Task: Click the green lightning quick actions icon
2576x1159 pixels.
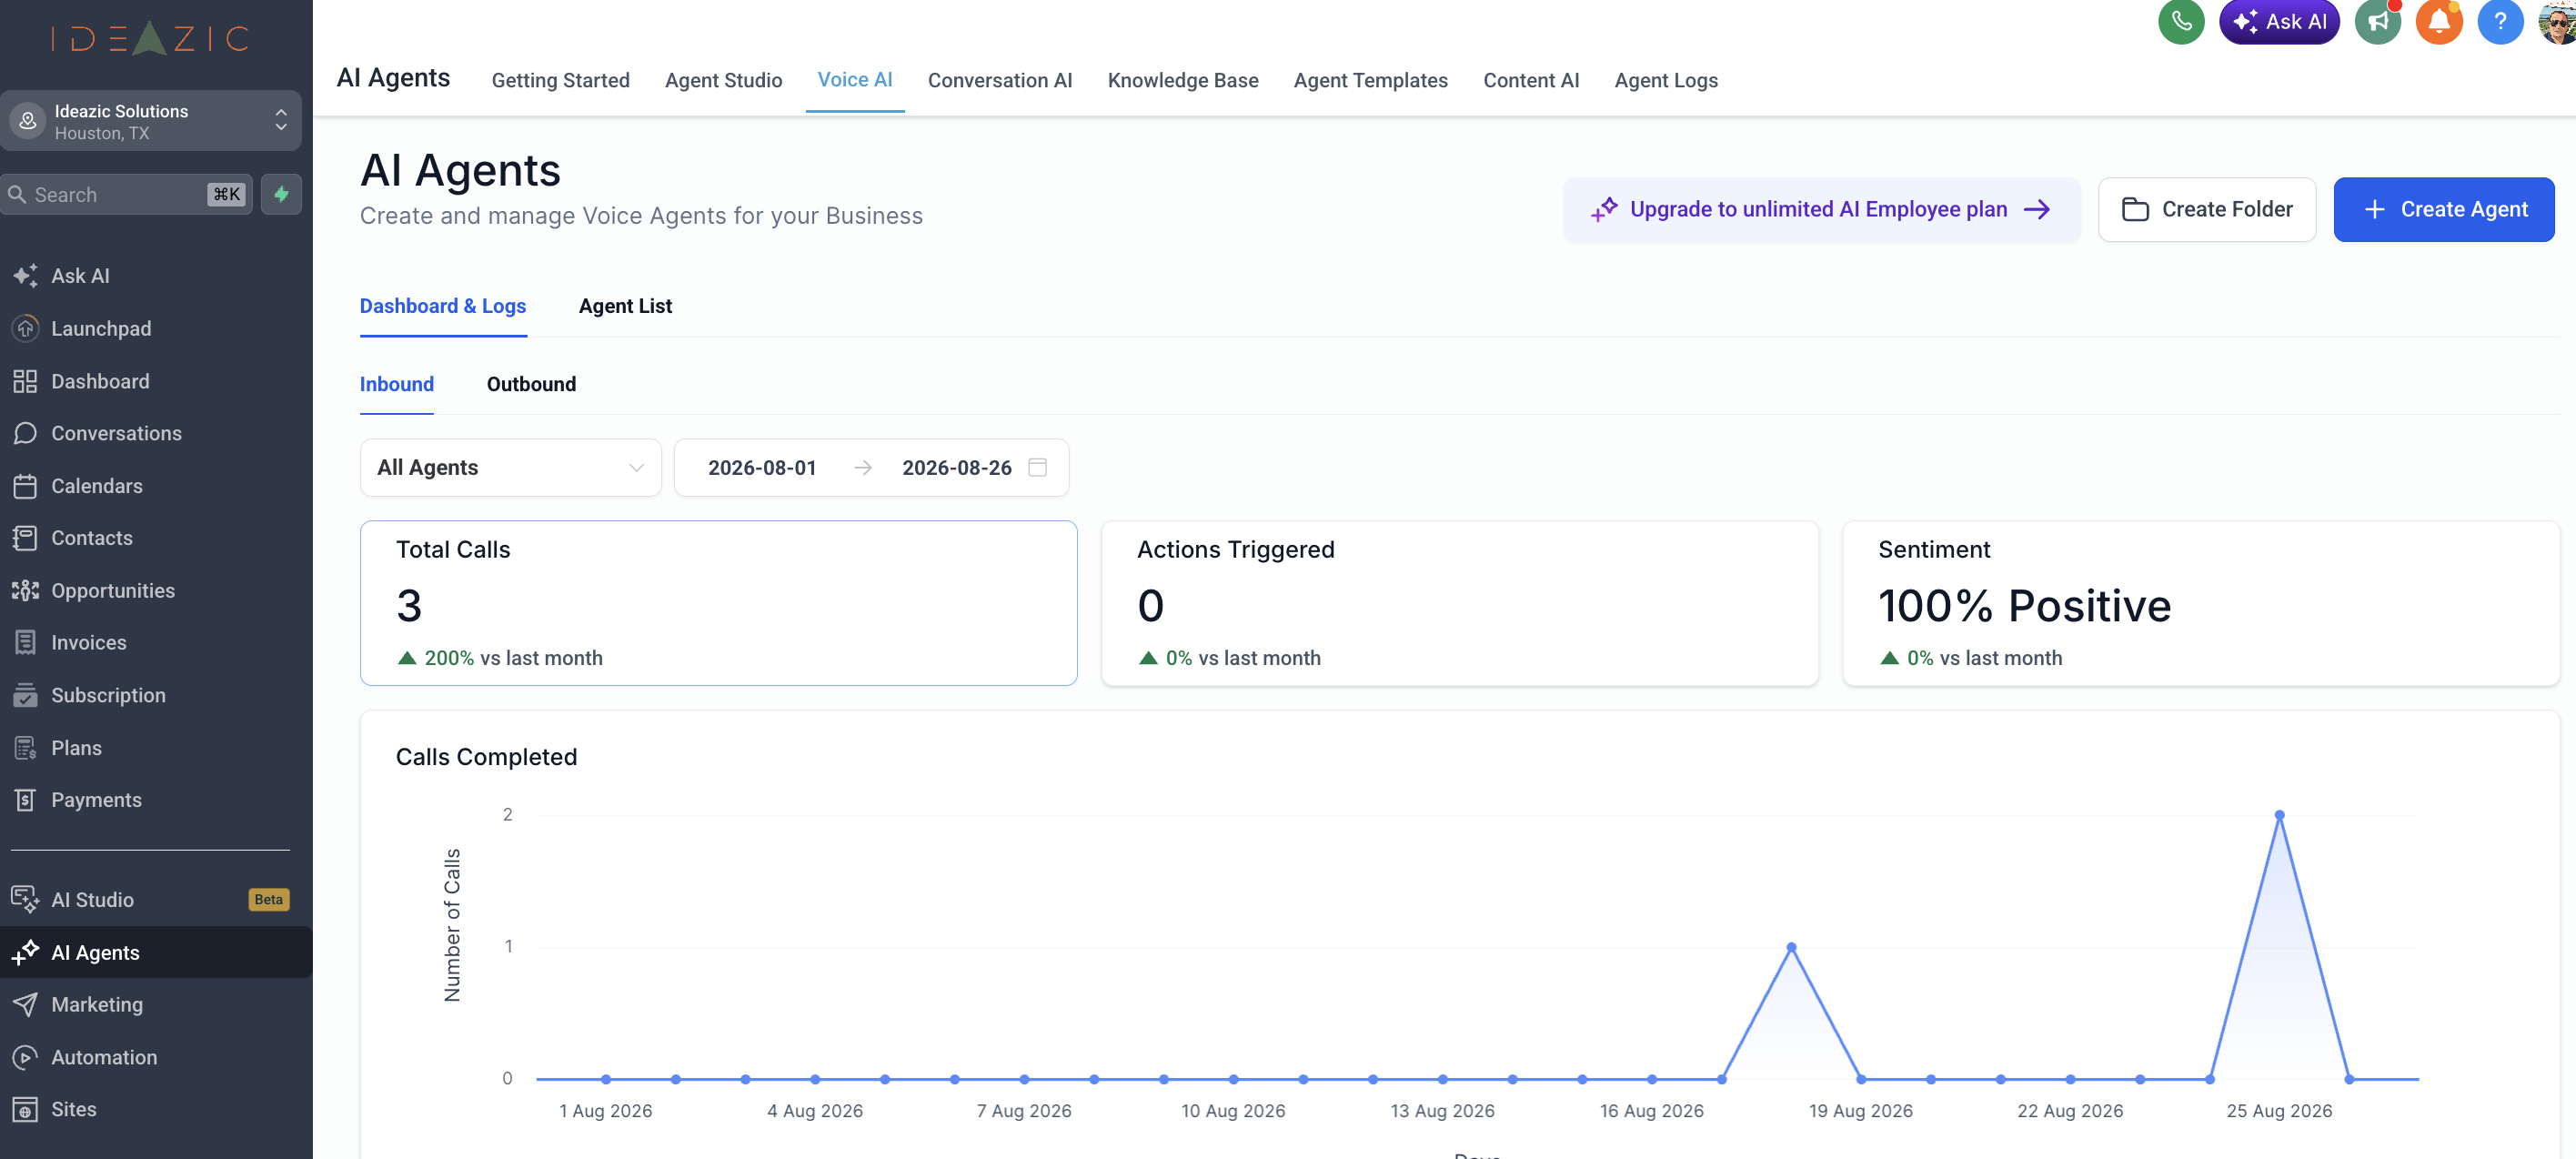Action: 281,194
